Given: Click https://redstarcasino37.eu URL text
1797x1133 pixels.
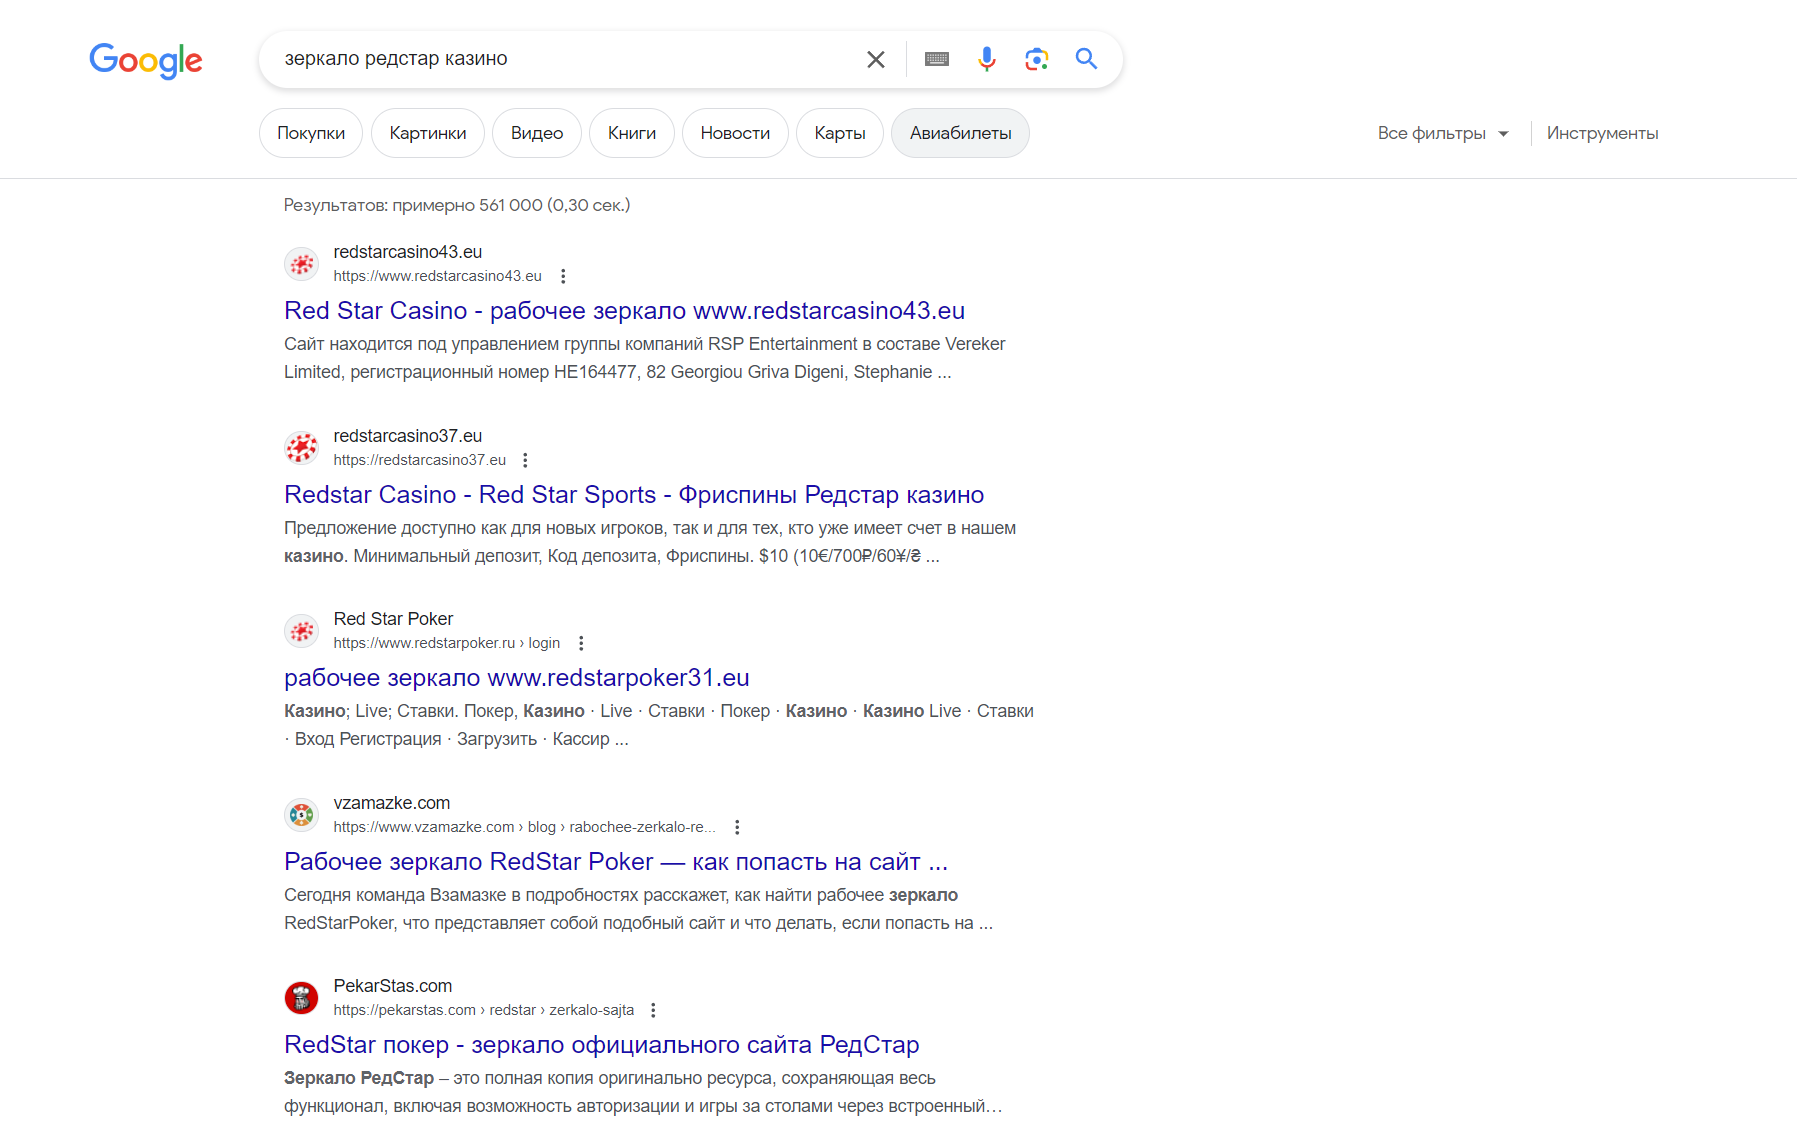Looking at the screenshot, I should (x=420, y=460).
